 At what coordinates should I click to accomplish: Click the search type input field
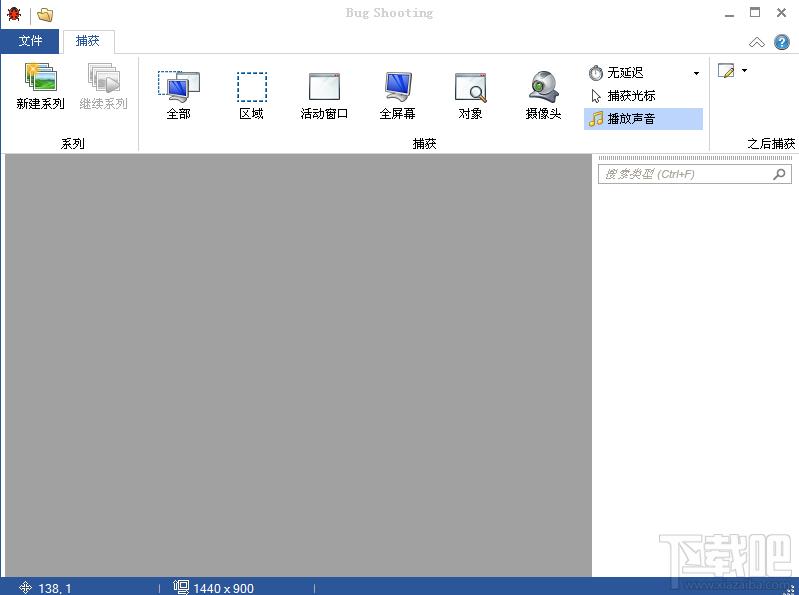point(683,174)
